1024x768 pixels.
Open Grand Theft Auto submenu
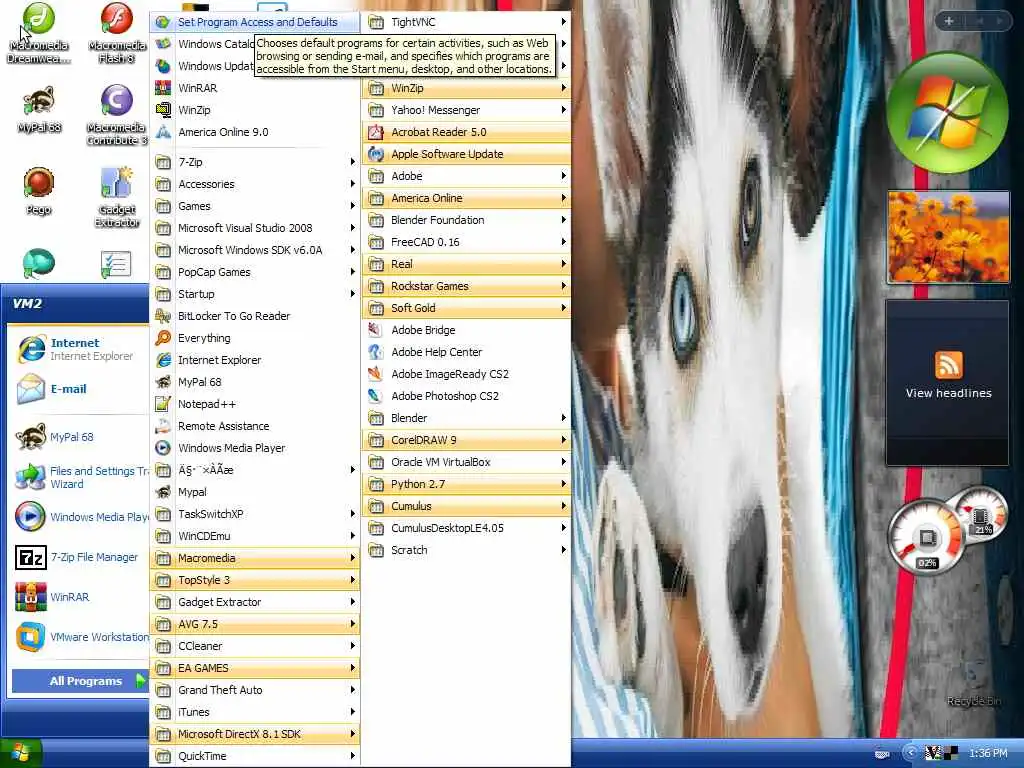pyautogui.click(x=255, y=690)
